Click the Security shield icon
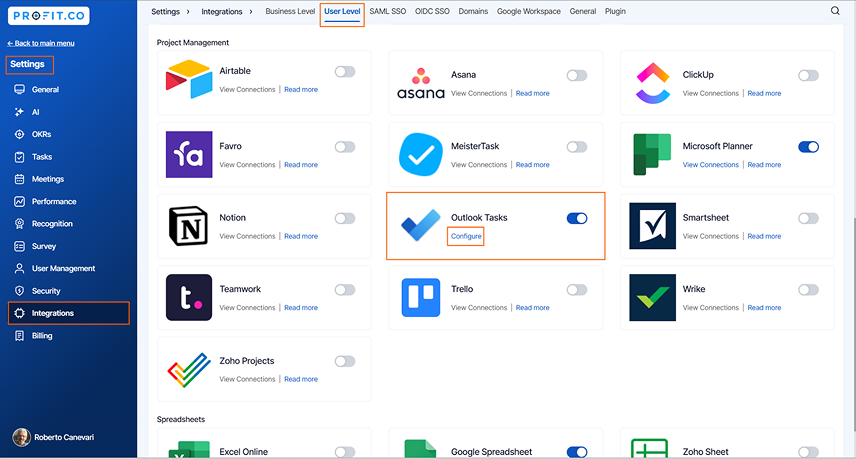Viewport: 856px width, 459px height. point(20,291)
